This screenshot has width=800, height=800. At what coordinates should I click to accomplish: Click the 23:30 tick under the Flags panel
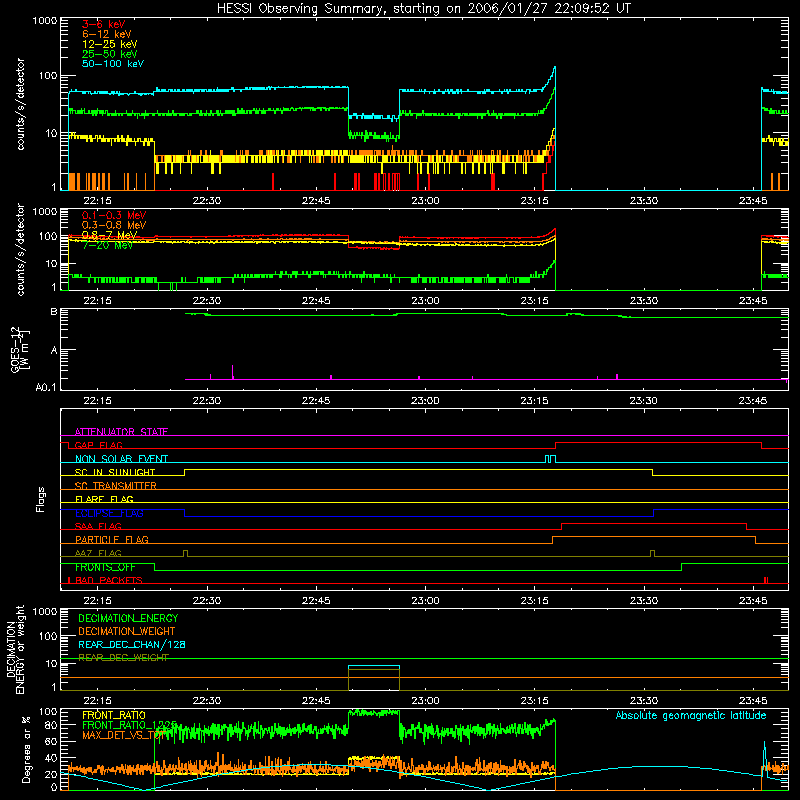[644, 601]
